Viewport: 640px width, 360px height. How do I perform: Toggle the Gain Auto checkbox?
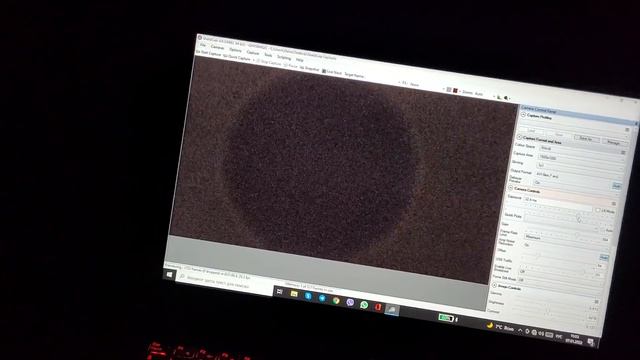pos(603,229)
